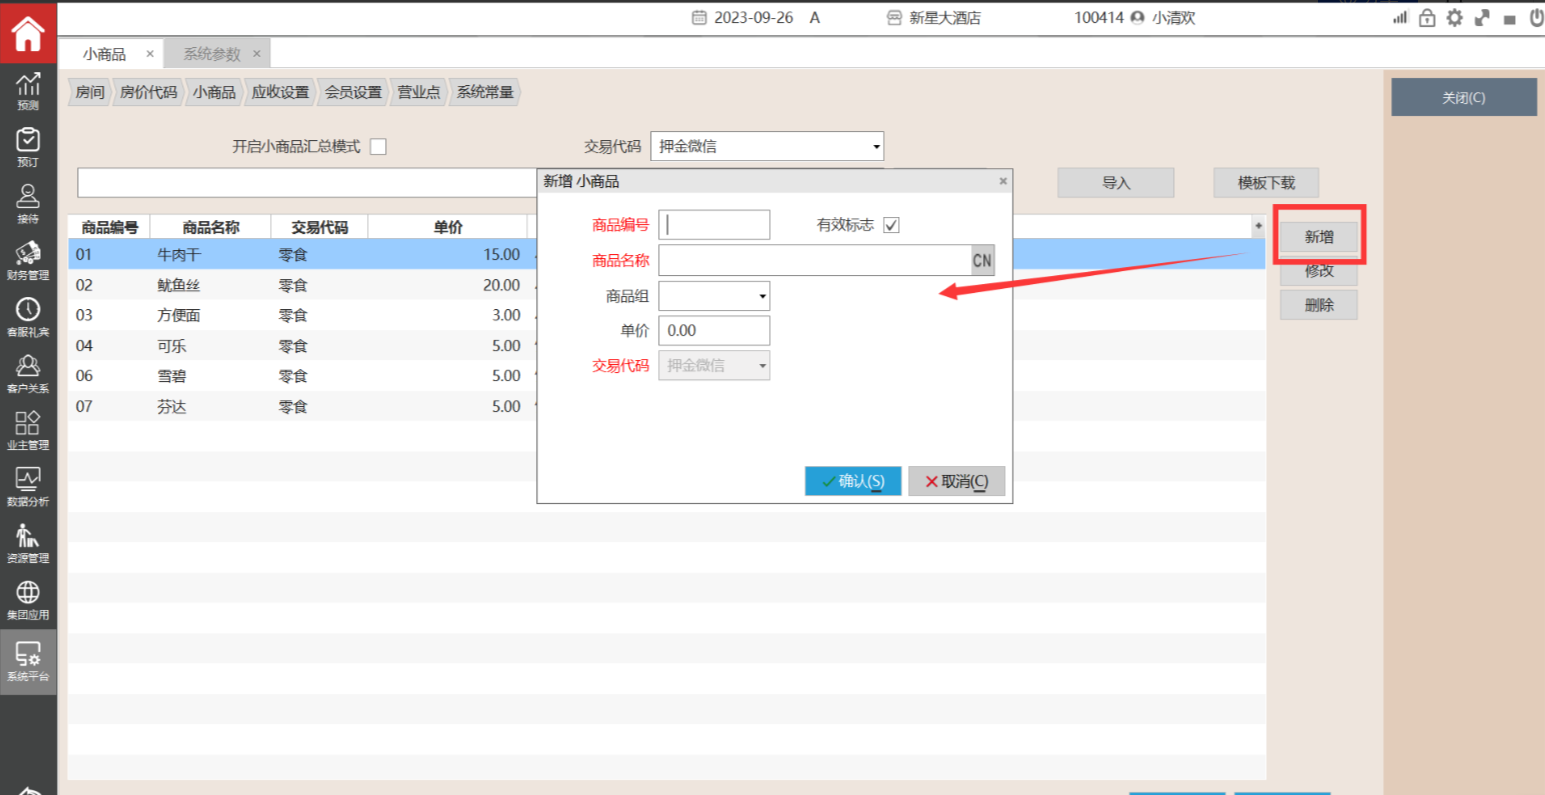Select the 房价代码 breadcrumb tab

point(148,92)
